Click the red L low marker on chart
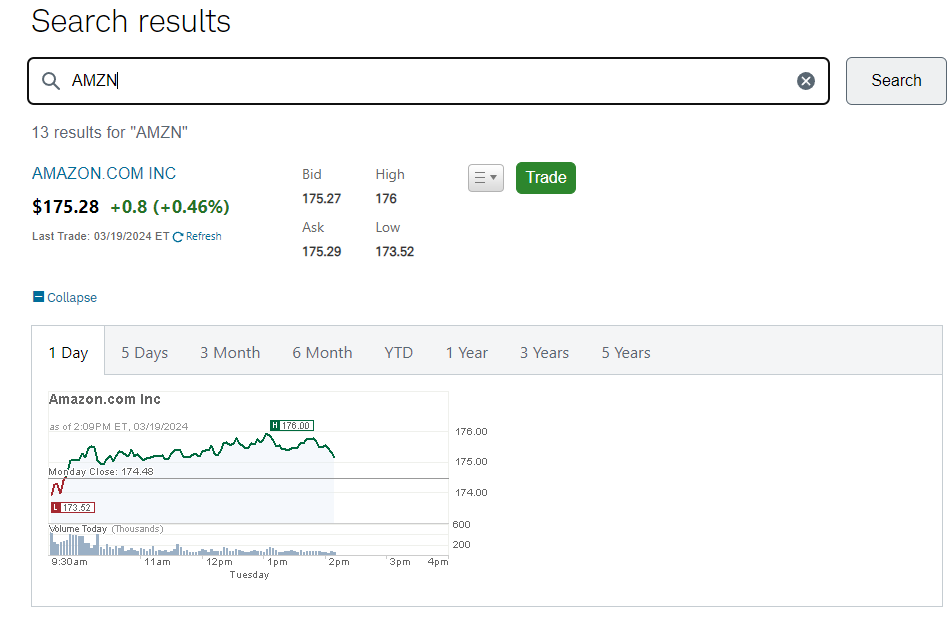 (x=56, y=508)
